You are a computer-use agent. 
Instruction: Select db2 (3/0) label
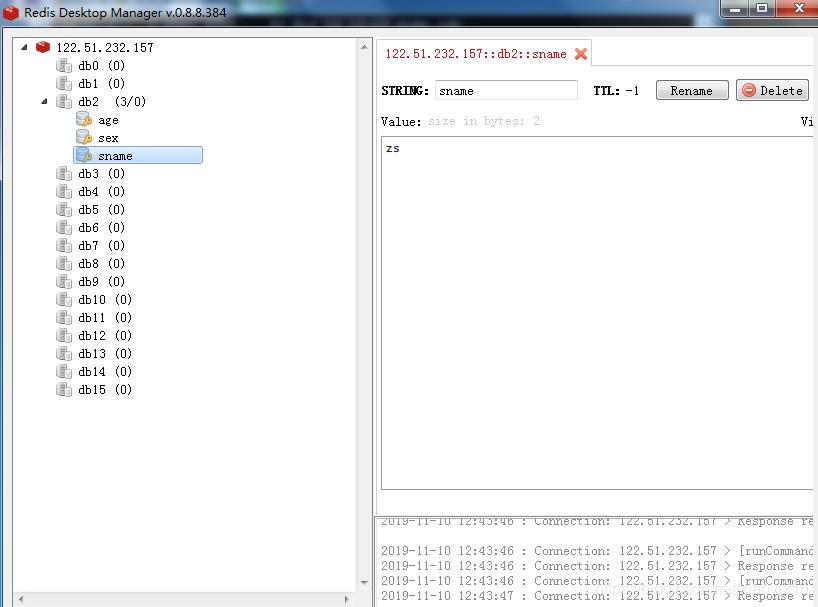click(x=112, y=102)
